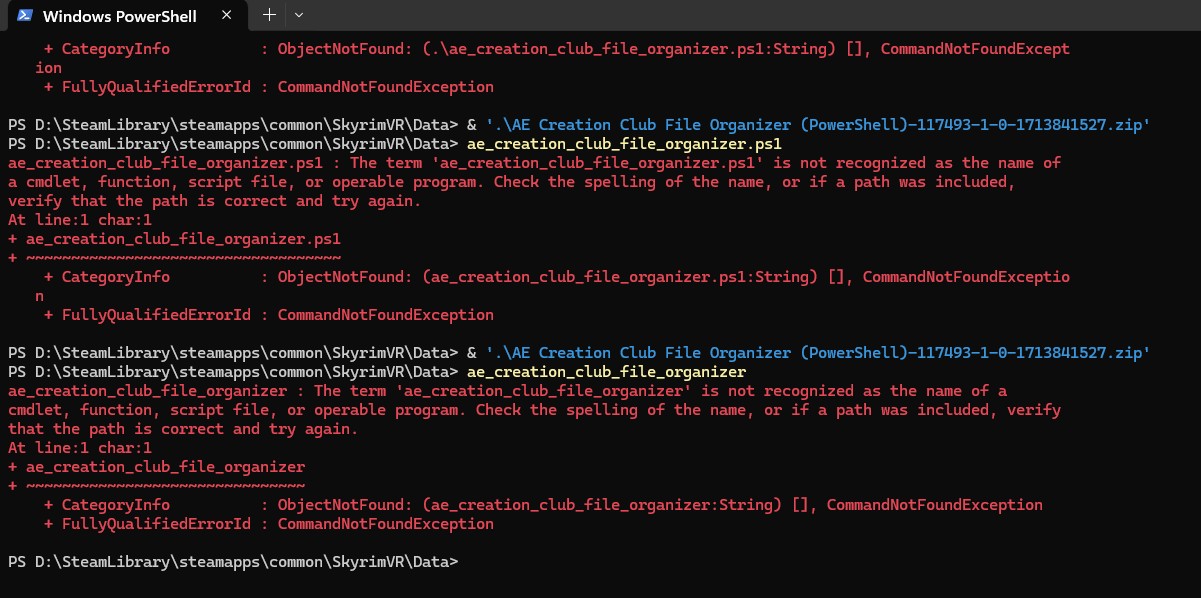1201x598 pixels.
Task: Click the last empty prompt line
Action: pyautogui.click(x=232, y=562)
